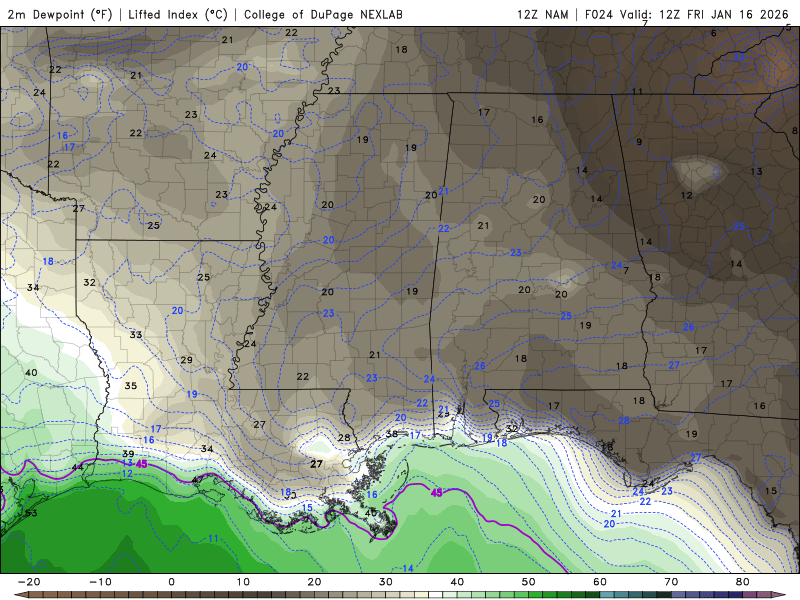The width and height of the screenshot is (800, 600).
Task: Click the "Lifted Index (°C)" header label
Action: click(x=178, y=14)
